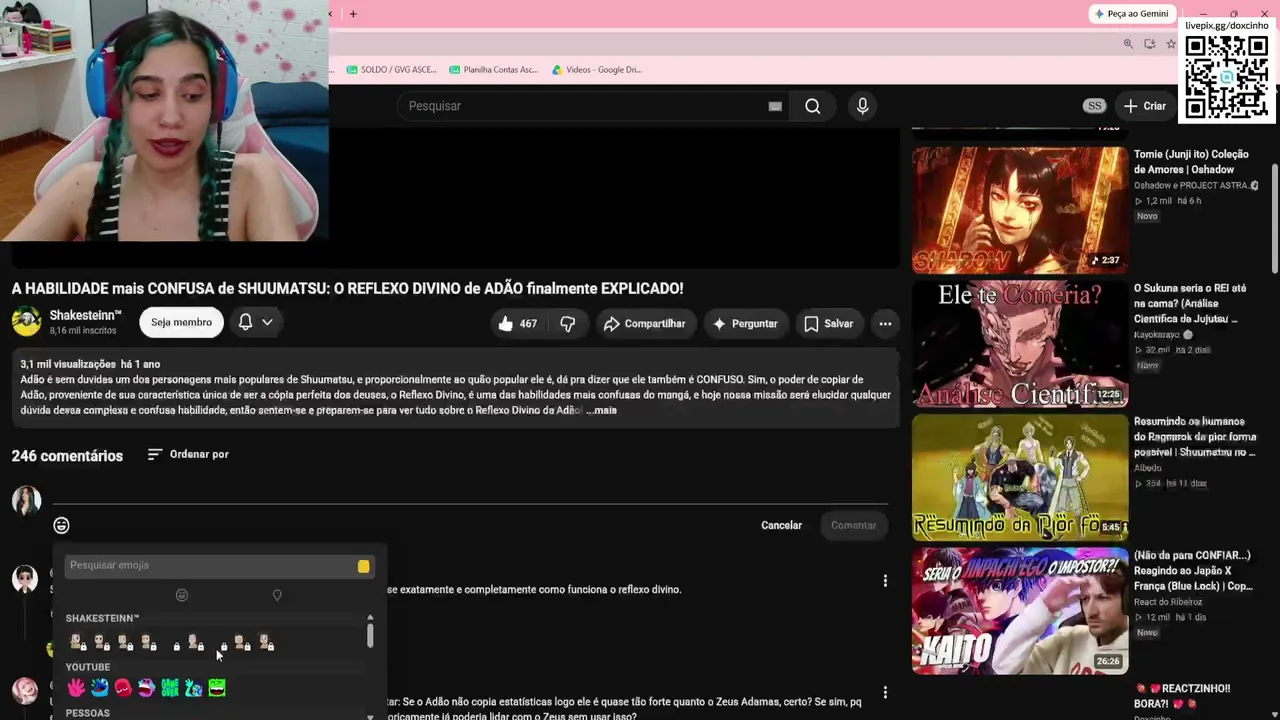This screenshot has width=1280, height=720.
Task: Toggle the emoji picker smiley button
Action: 61,525
